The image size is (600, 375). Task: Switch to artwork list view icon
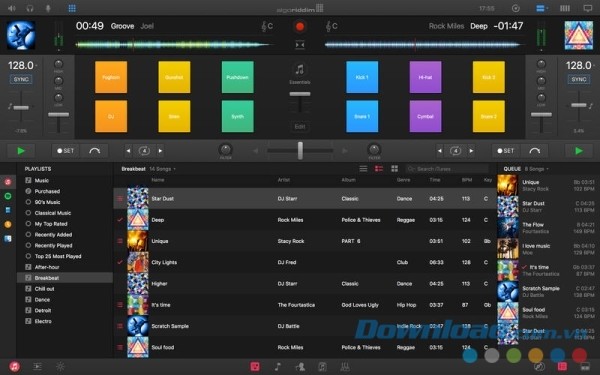coord(379,169)
